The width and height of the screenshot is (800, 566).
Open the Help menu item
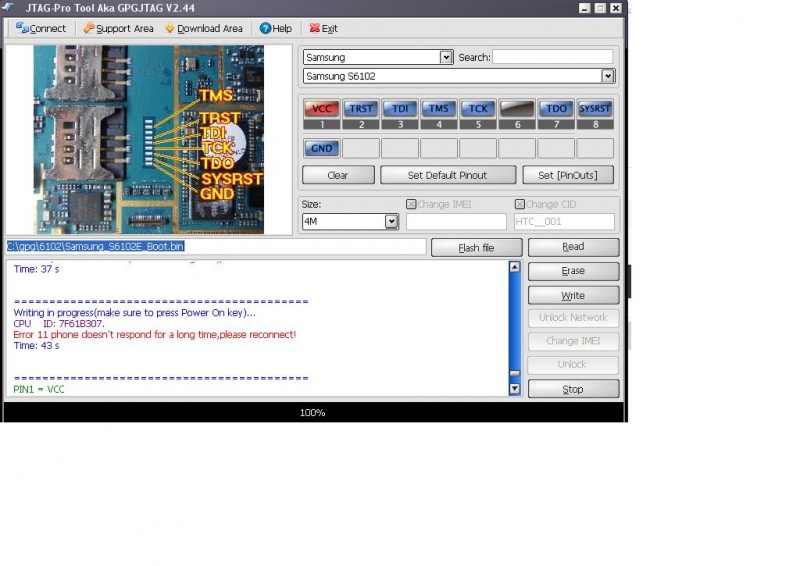(276, 29)
